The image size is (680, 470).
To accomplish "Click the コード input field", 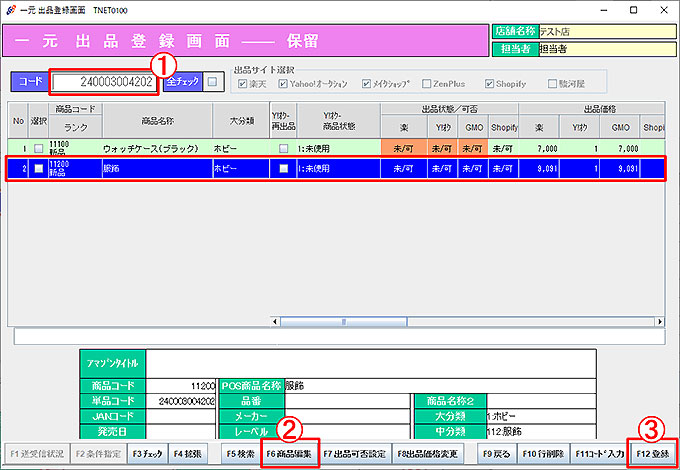I will click(105, 81).
